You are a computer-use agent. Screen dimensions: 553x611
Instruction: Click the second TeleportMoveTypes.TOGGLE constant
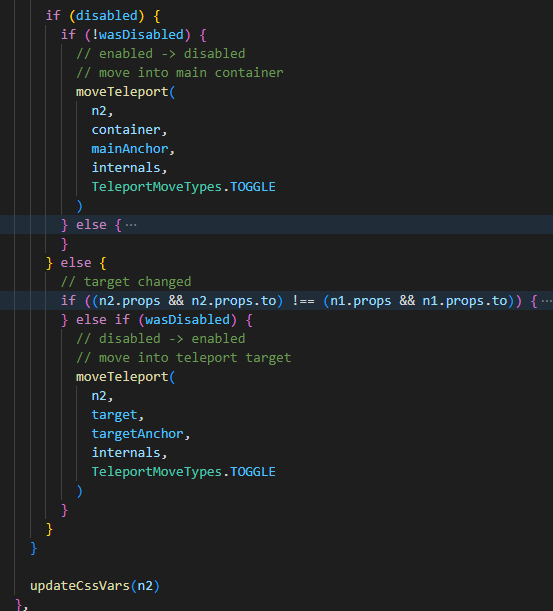(184, 471)
